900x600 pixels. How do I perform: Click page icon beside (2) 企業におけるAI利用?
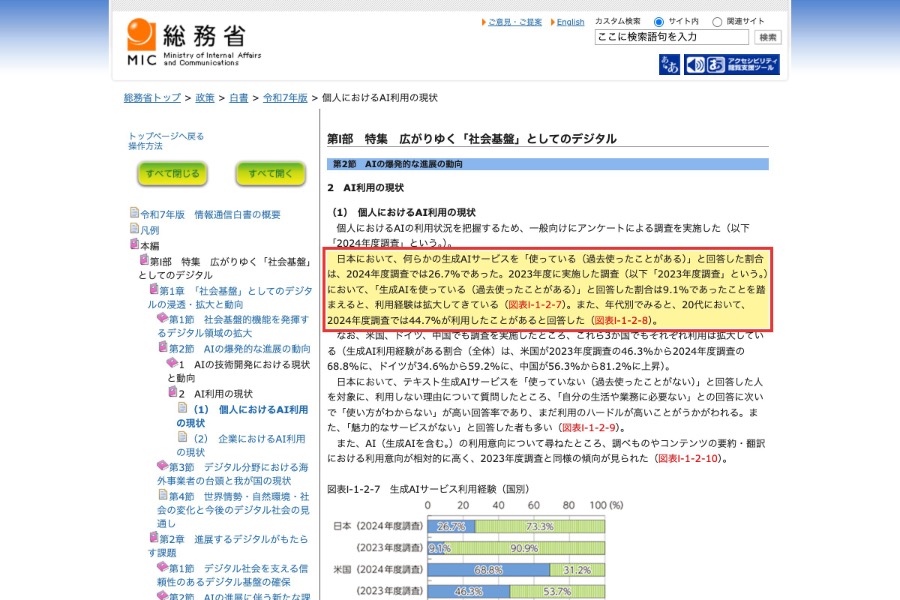183,437
